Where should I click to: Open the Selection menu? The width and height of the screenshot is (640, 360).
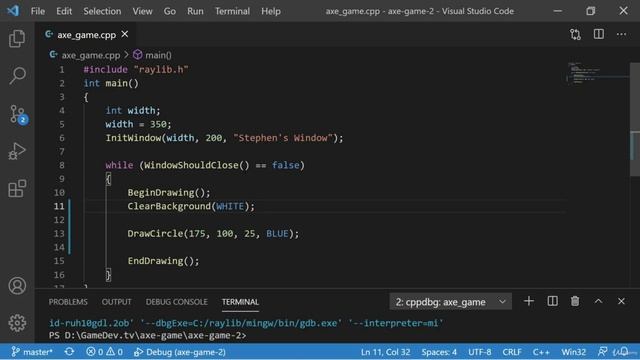point(102,11)
